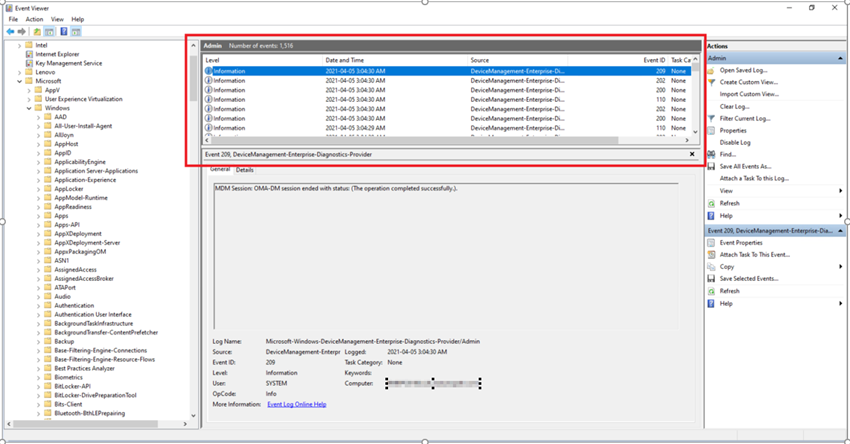Open the Help menu in menu bar
The width and height of the screenshot is (850, 444).
click(x=78, y=19)
